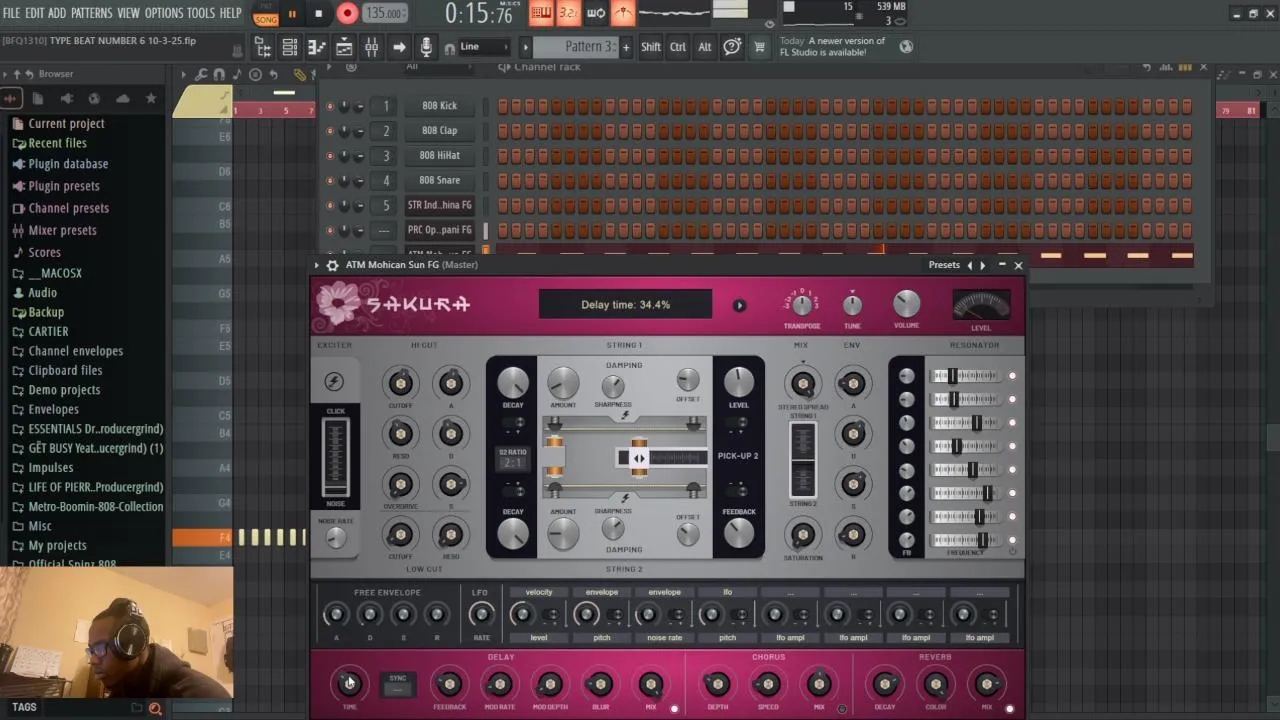Viewport: 1280px width, 720px height.
Task: Open the VIEW menu
Action: pos(128,13)
